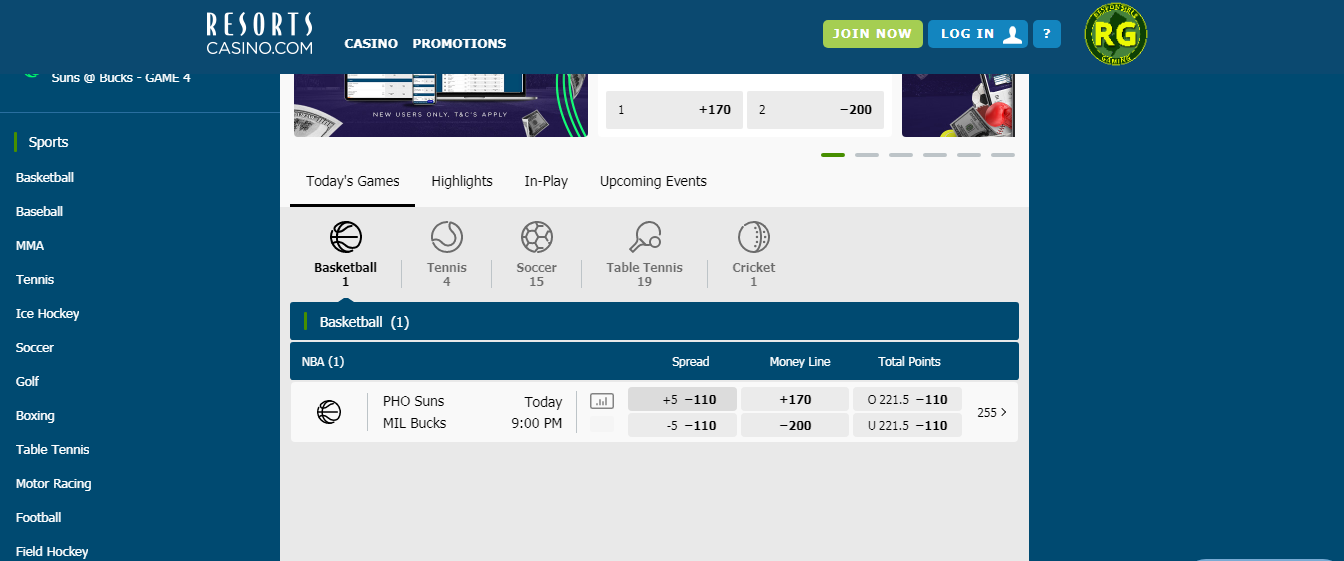Open the CASINO menu item
Image resolution: width=1344 pixels, height=561 pixels.
[x=371, y=44]
